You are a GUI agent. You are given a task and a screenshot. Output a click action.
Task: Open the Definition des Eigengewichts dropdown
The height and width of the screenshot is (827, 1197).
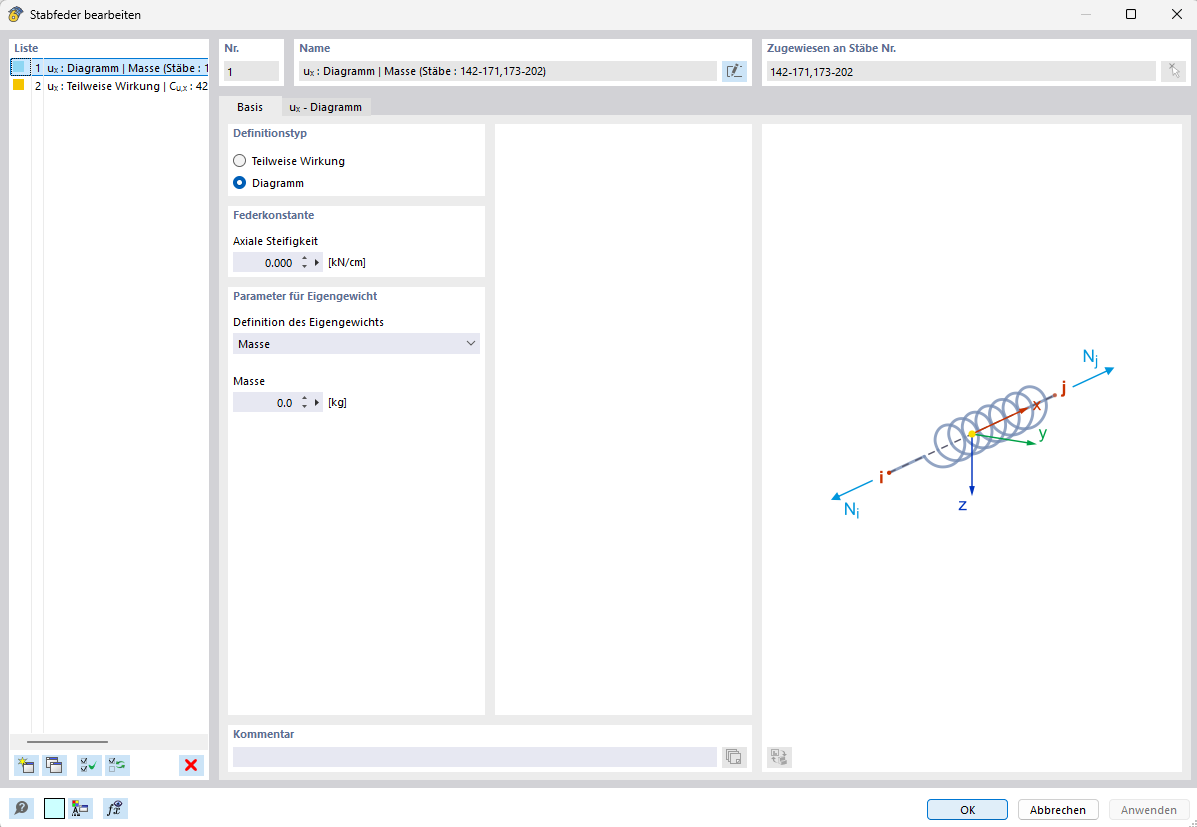click(356, 344)
